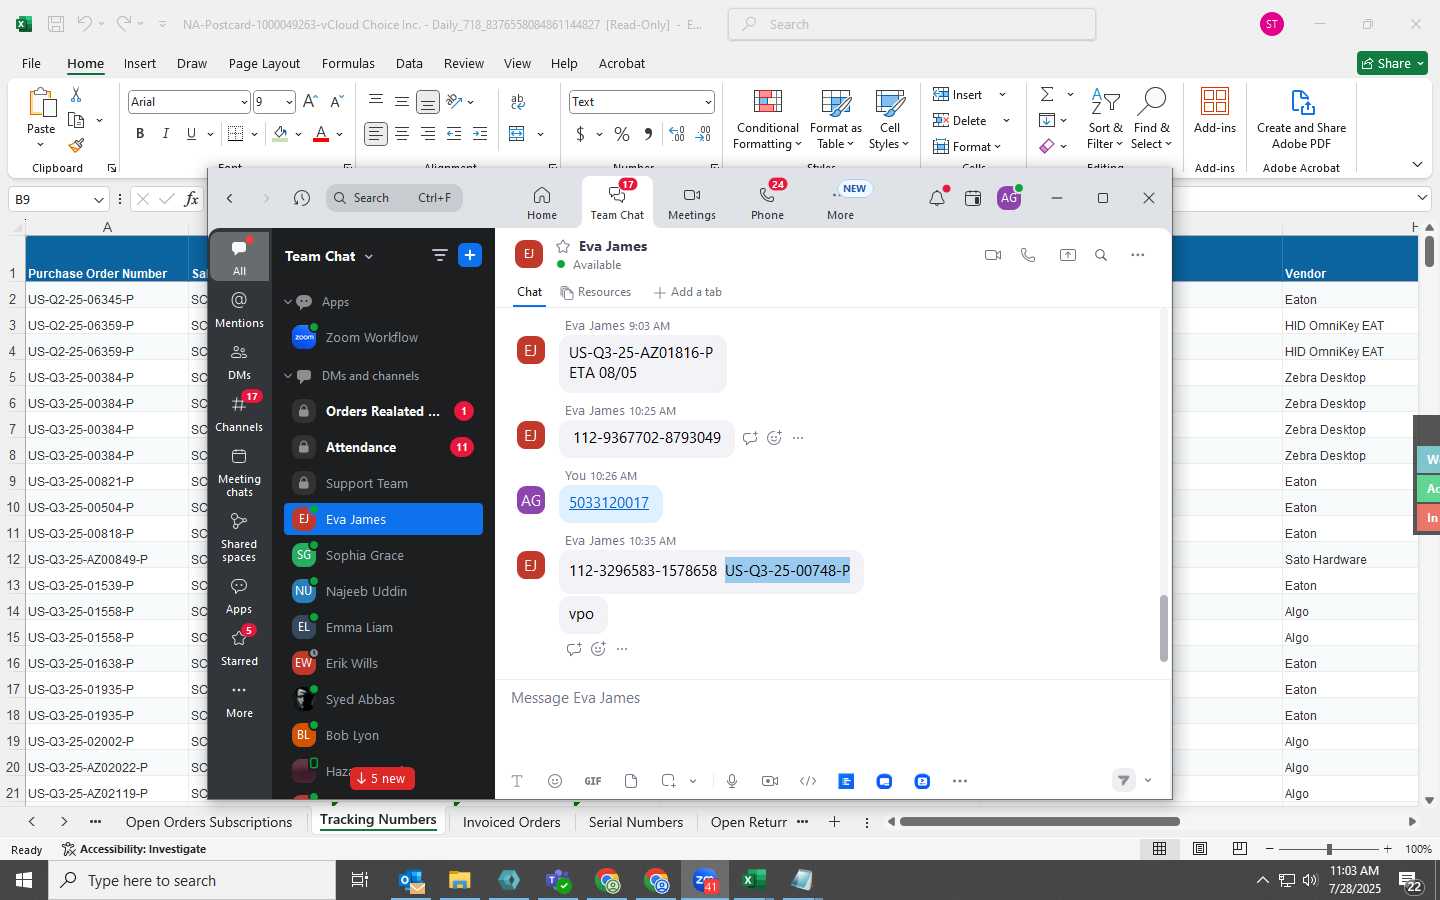The width and height of the screenshot is (1440, 900).
Task: Click the 5033120017 link
Action: pyautogui.click(x=609, y=503)
